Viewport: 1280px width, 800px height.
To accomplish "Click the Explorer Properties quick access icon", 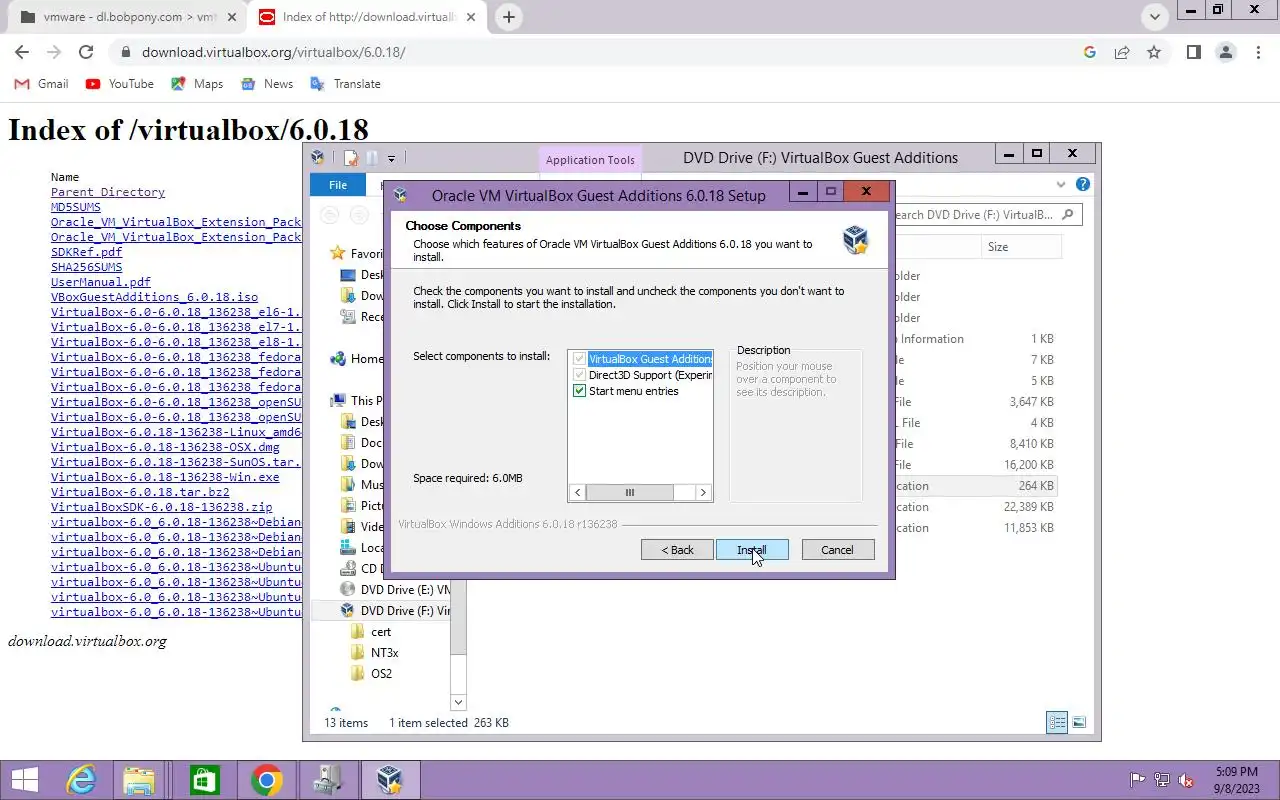I will tap(350, 158).
